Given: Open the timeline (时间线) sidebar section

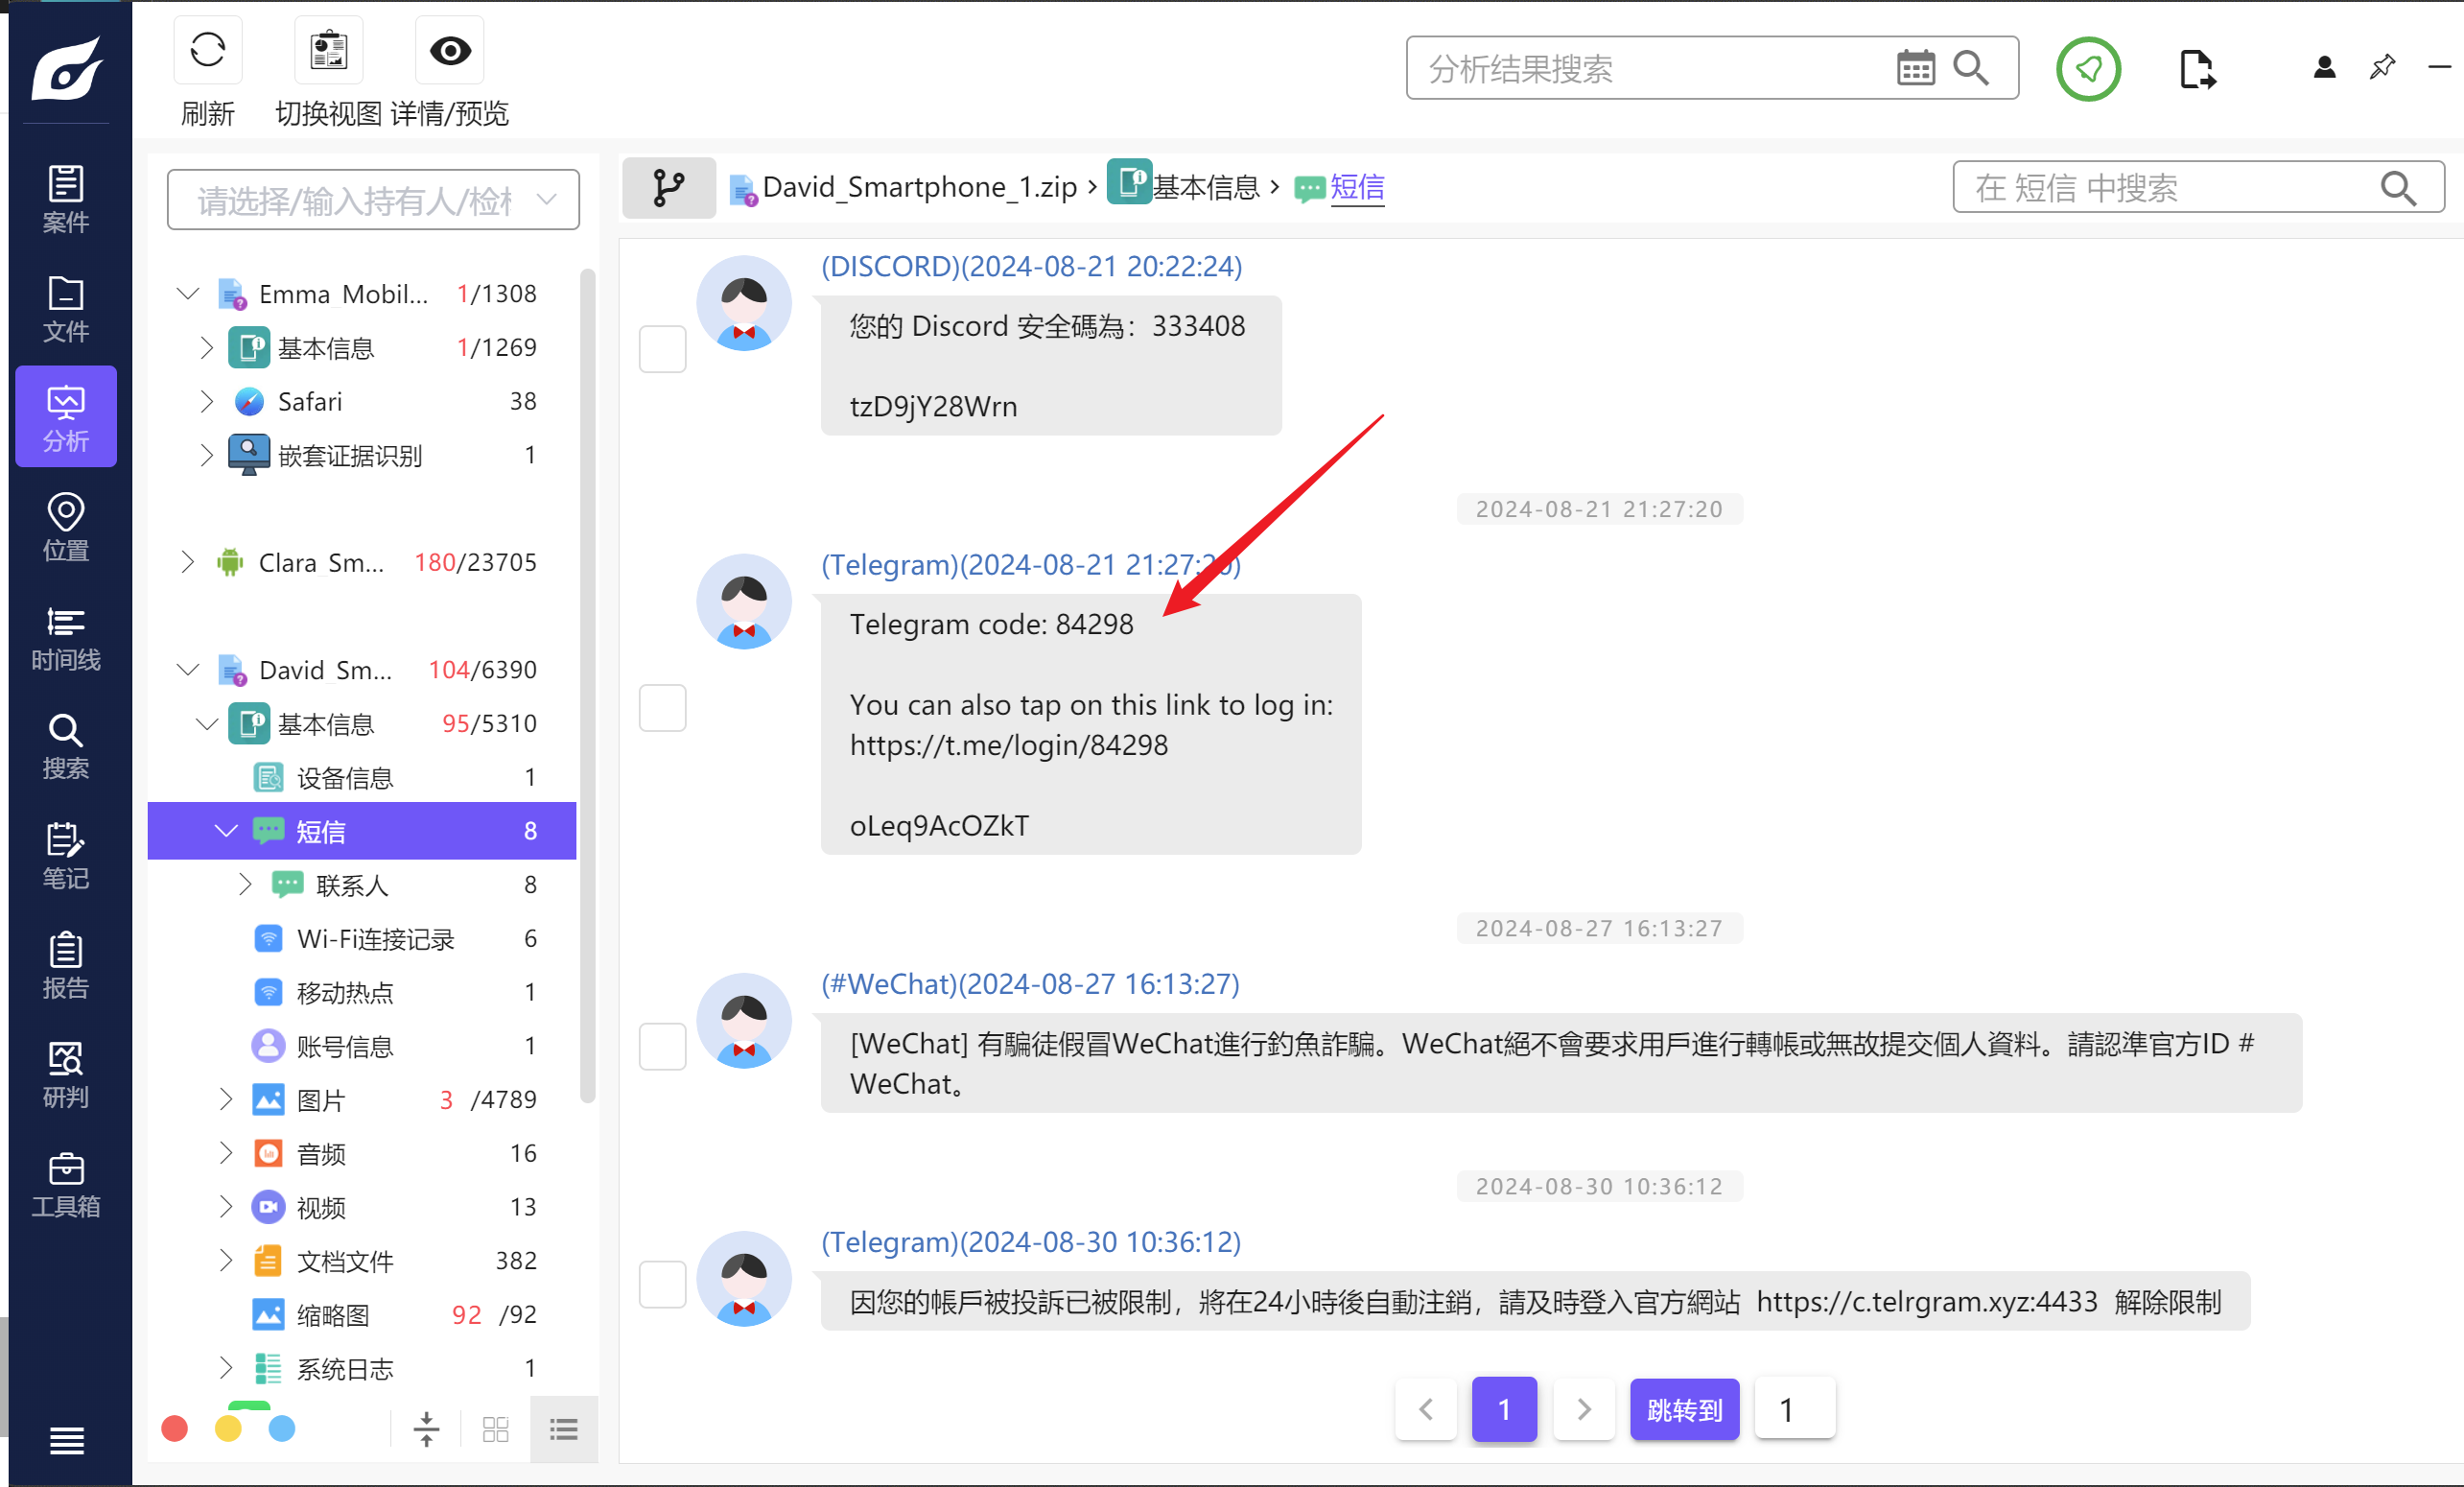Looking at the screenshot, I should point(66,639).
